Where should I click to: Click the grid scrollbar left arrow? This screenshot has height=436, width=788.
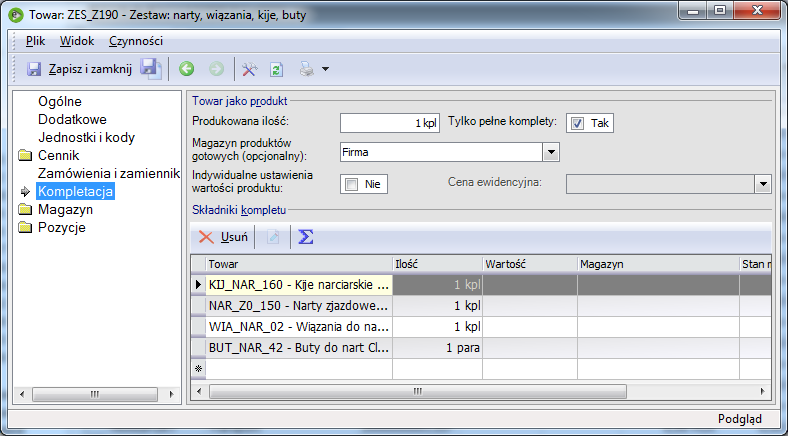[x=199, y=392]
